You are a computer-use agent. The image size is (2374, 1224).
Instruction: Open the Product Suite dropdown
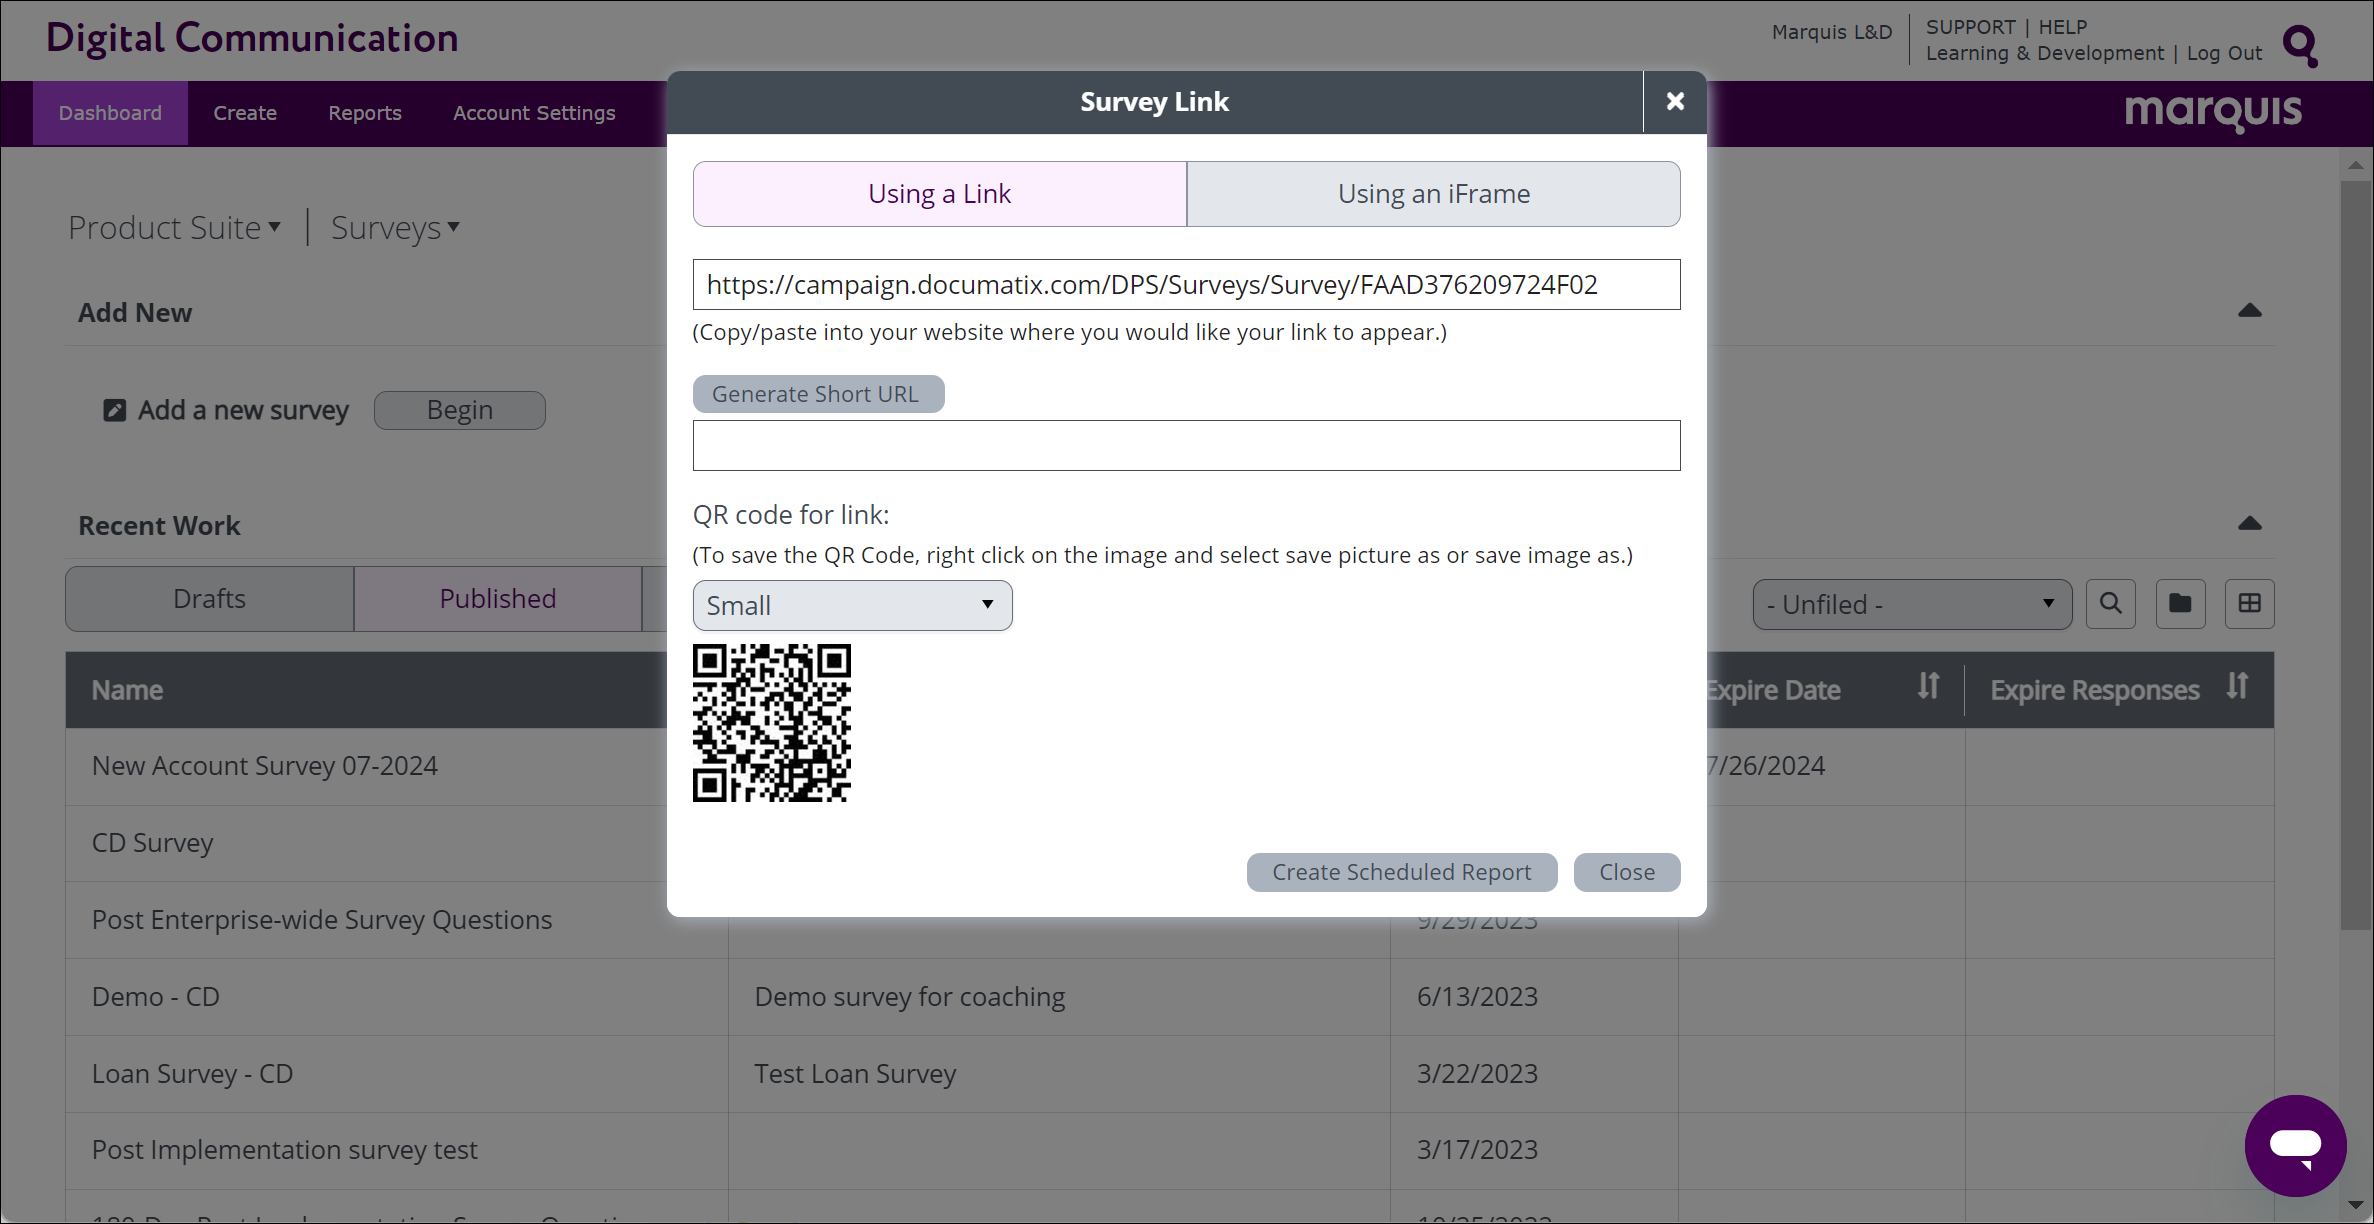point(175,228)
